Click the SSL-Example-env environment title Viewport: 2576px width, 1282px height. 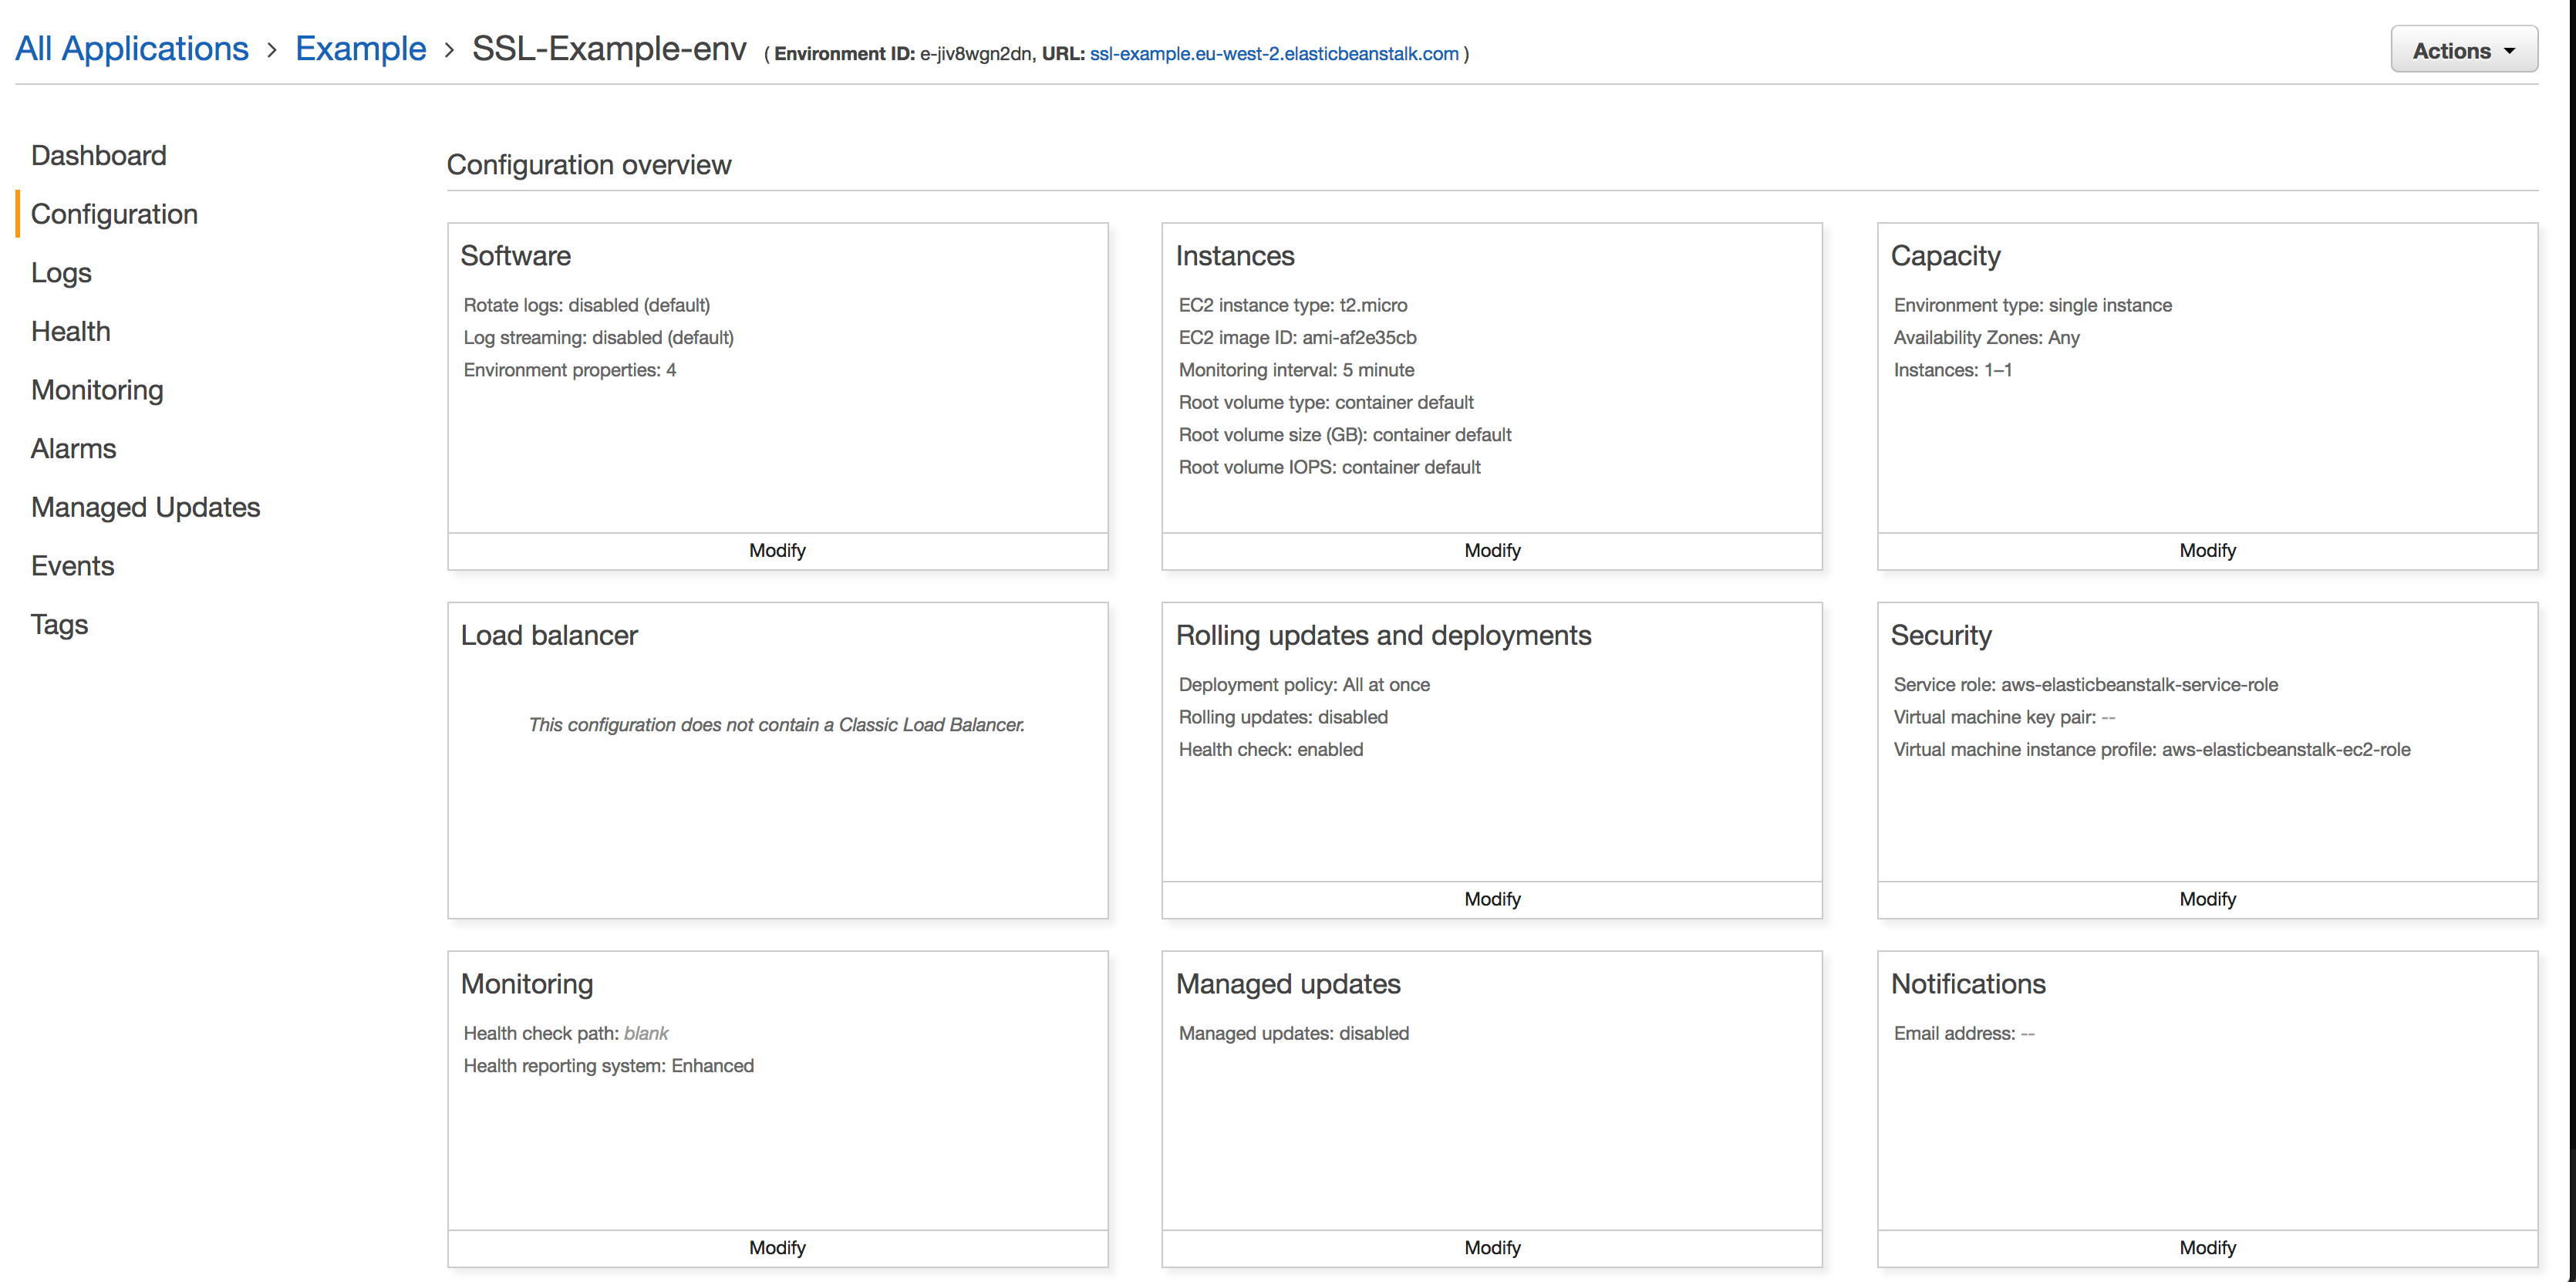[x=609, y=49]
